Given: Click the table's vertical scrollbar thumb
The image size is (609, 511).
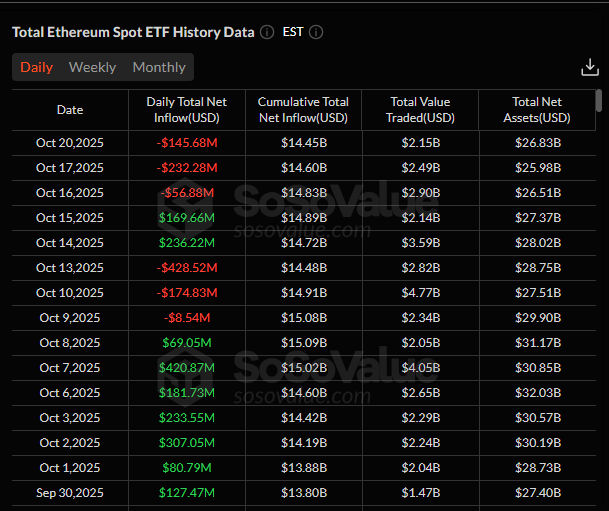Looking at the screenshot, I should (598, 101).
